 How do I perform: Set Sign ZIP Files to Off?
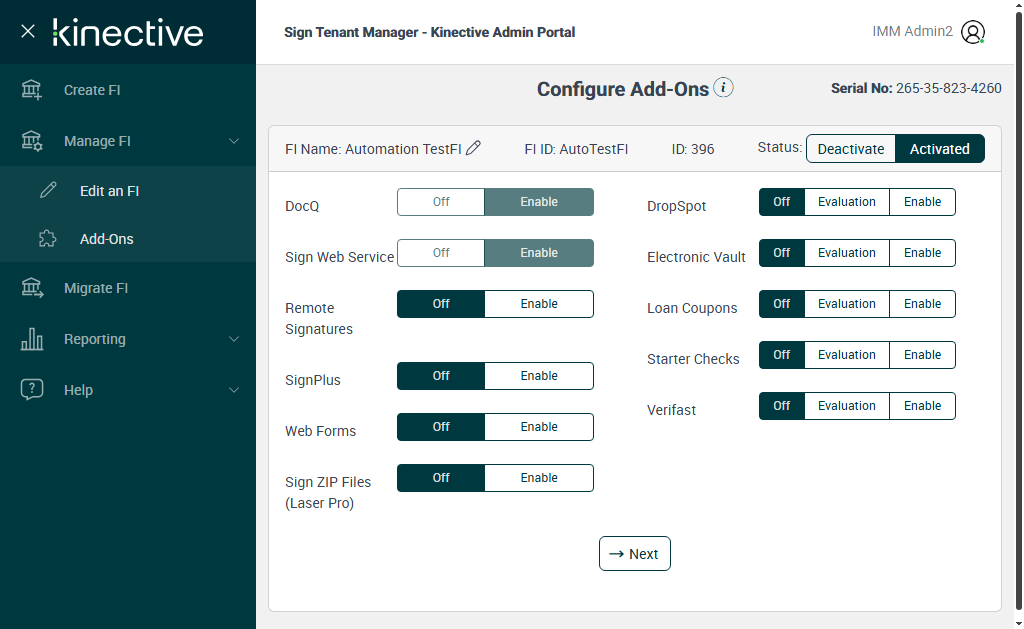(x=441, y=477)
